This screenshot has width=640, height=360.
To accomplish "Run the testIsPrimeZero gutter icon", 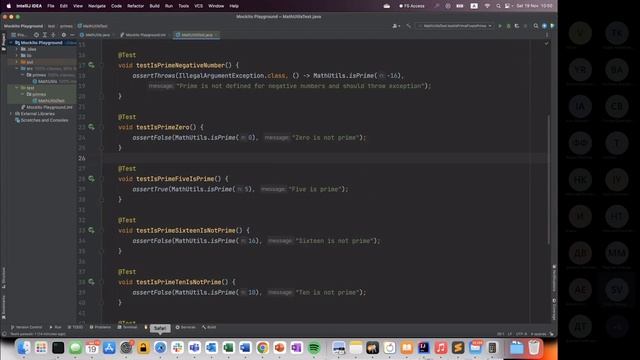I will (91, 127).
